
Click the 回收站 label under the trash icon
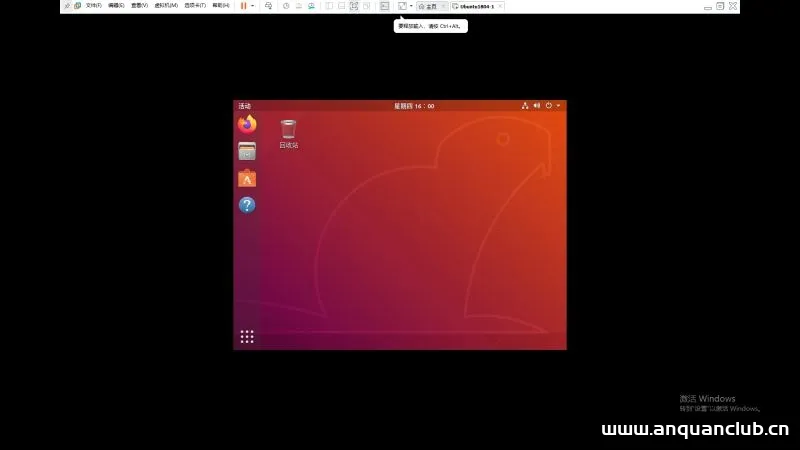coord(288,145)
